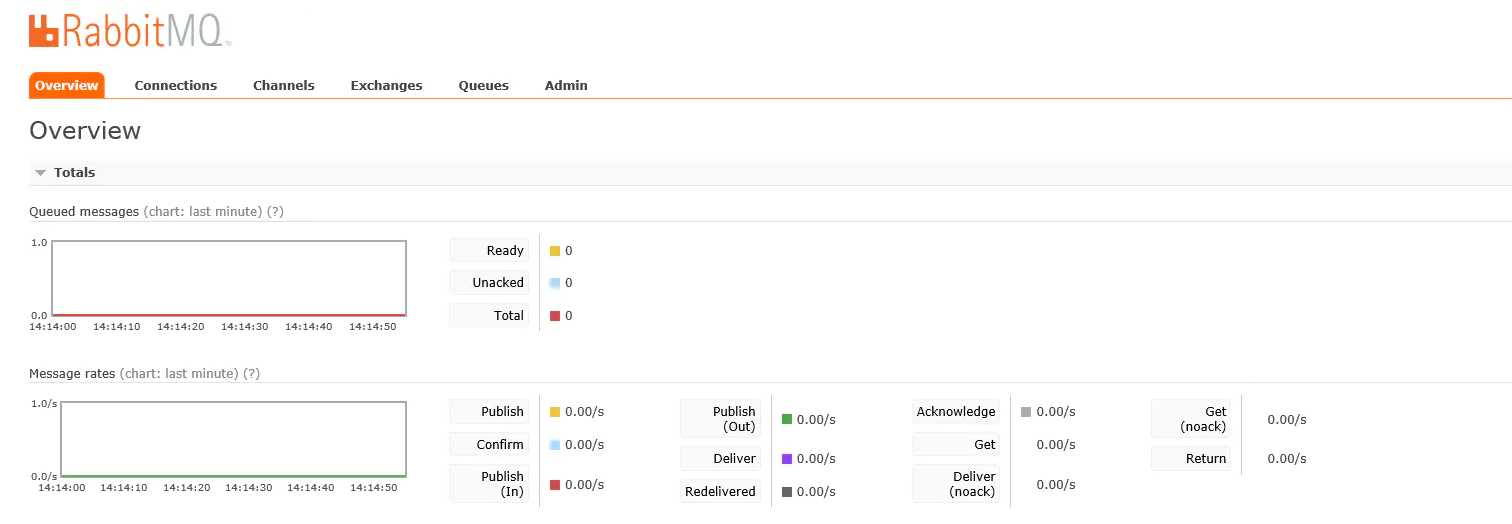
Task: Click the Queued messages chart area
Action: (x=229, y=278)
